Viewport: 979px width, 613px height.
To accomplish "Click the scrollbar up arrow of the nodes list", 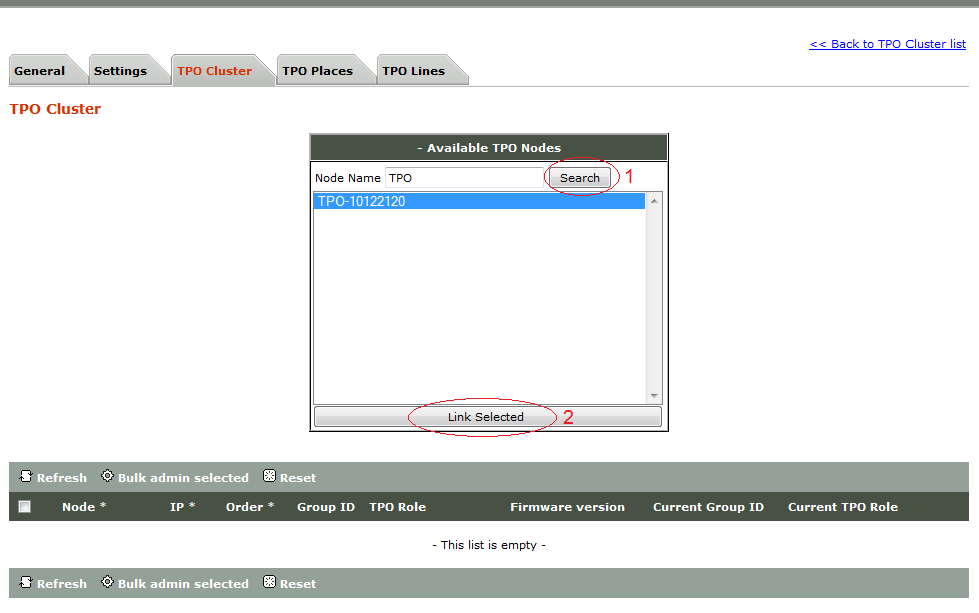I will (653, 199).
